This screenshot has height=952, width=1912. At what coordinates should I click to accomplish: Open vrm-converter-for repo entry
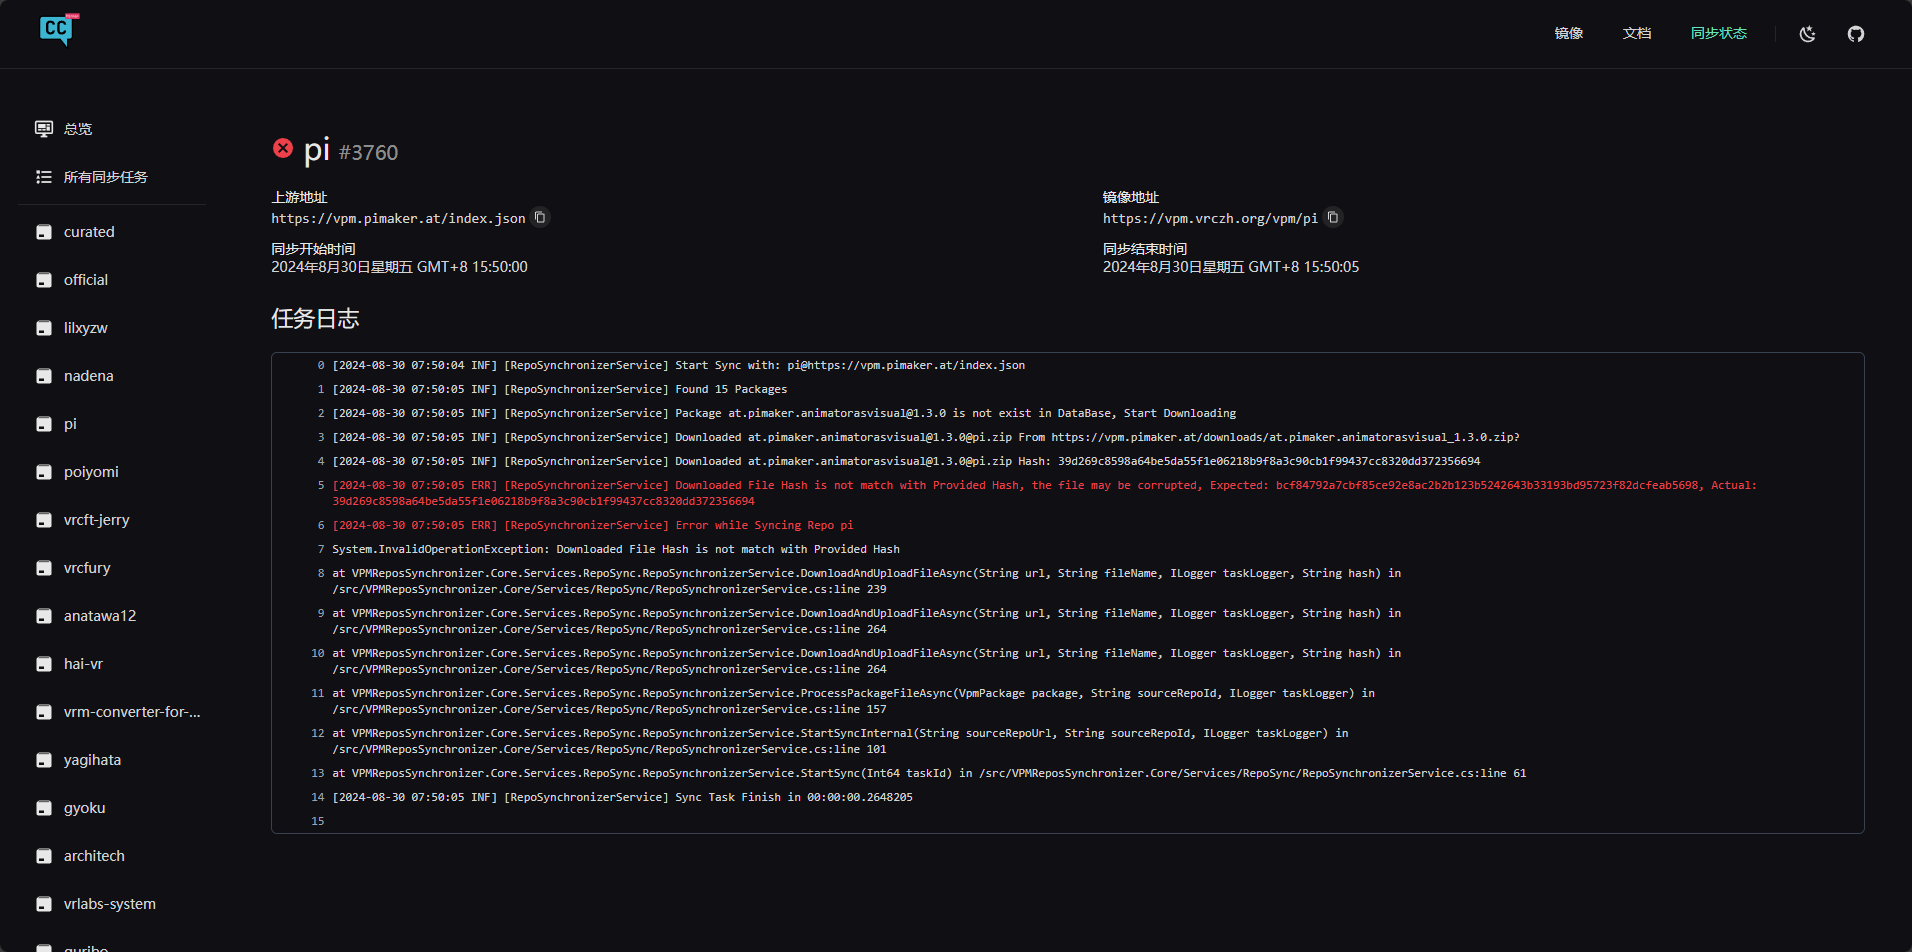tap(131, 712)
